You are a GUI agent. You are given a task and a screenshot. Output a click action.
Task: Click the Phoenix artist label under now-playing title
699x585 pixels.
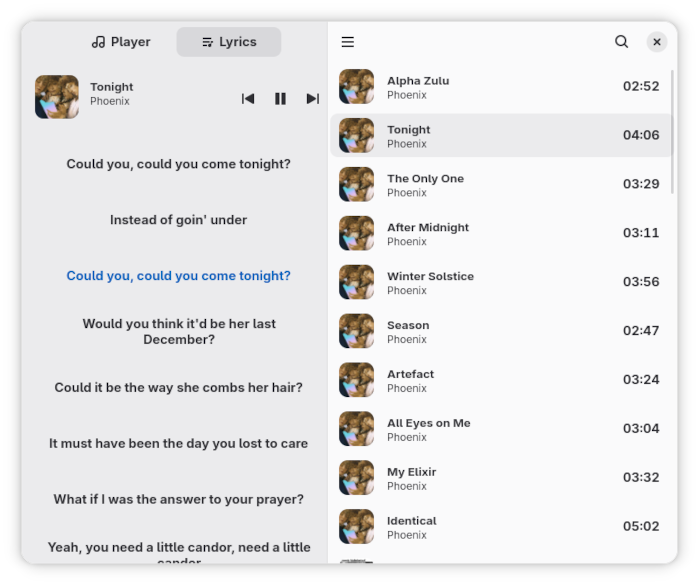point(110,101)
